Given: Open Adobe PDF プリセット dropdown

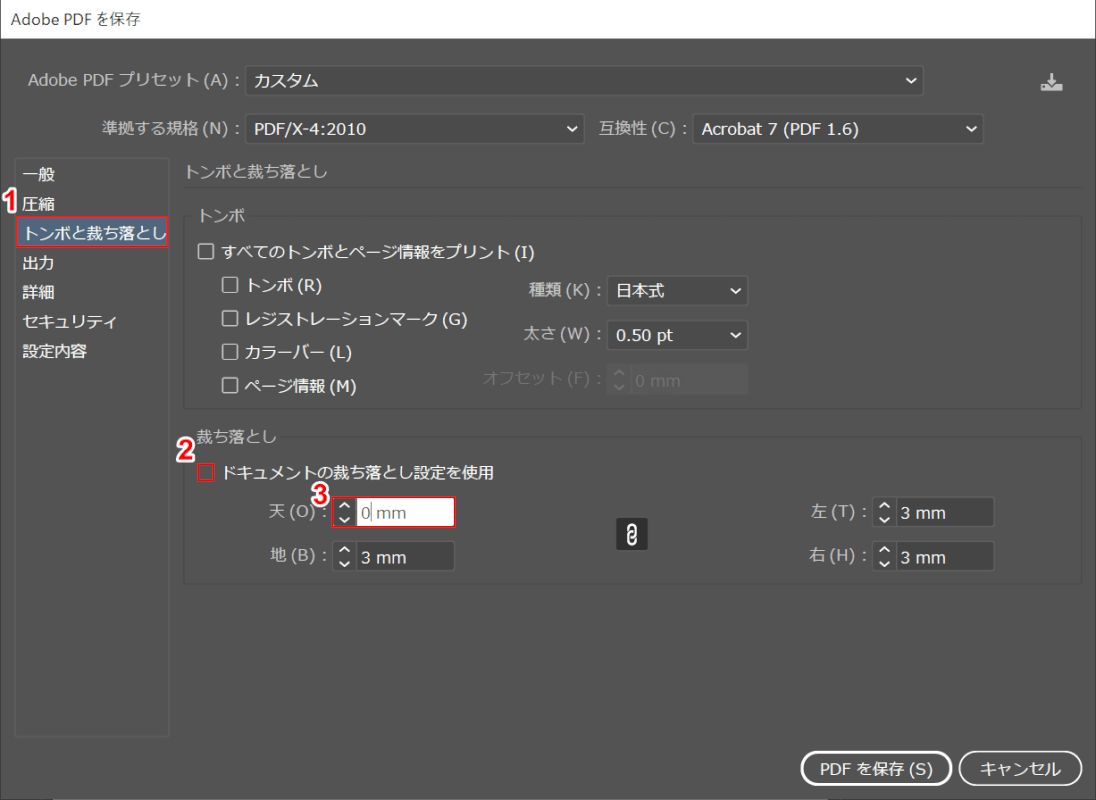Looking at the screenshot, I should 584,80.
